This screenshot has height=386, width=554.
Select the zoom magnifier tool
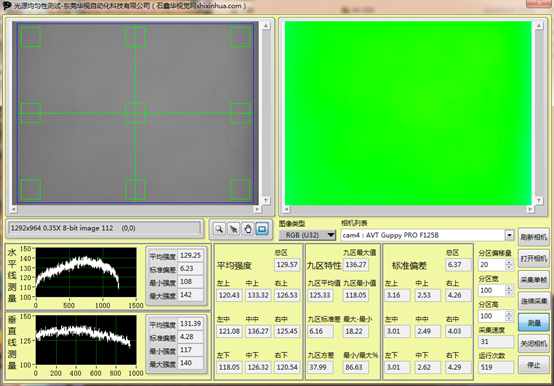(x=219, y=229)
